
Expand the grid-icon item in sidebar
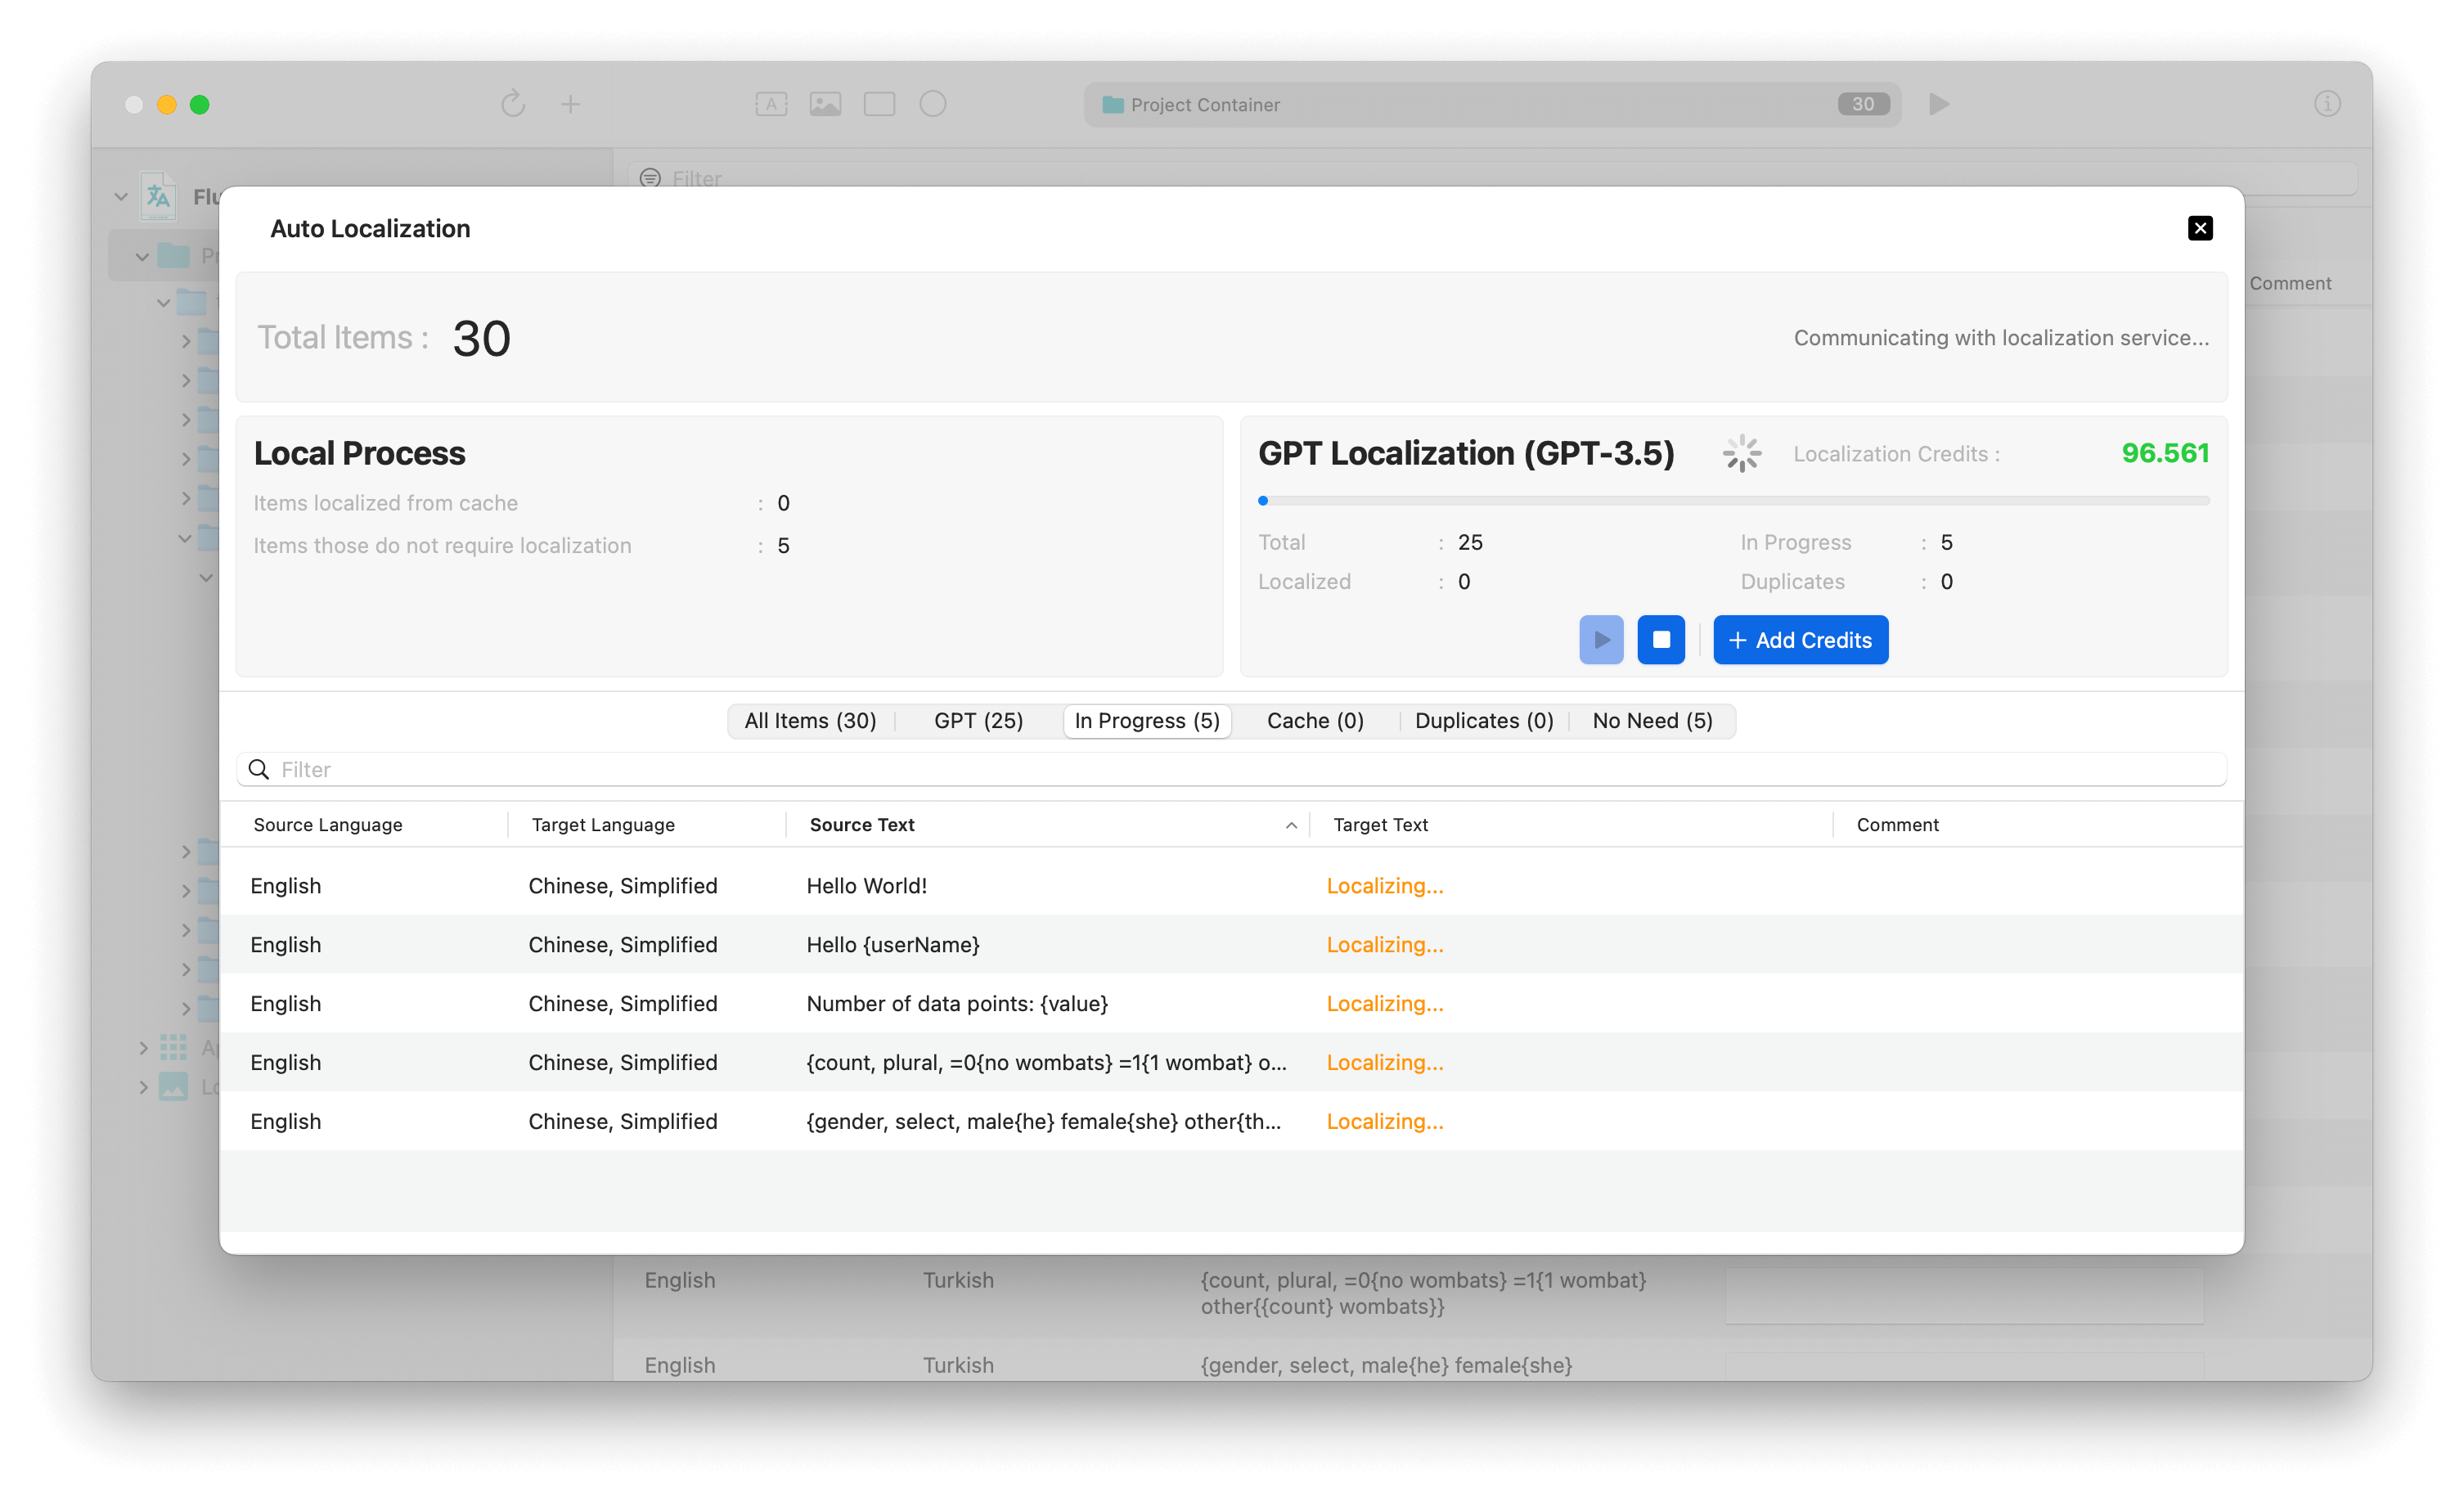pos(143,1048)
